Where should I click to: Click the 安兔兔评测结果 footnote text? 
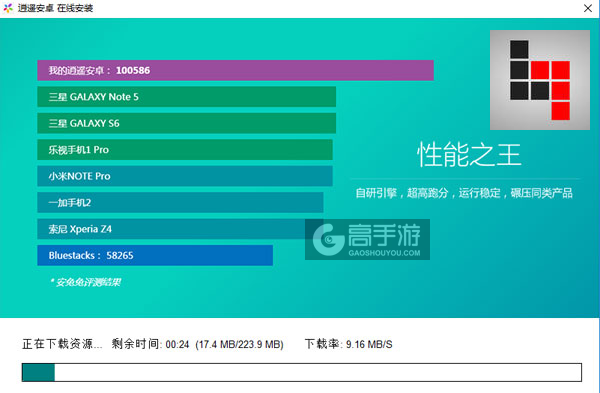(x=85, y=282)
